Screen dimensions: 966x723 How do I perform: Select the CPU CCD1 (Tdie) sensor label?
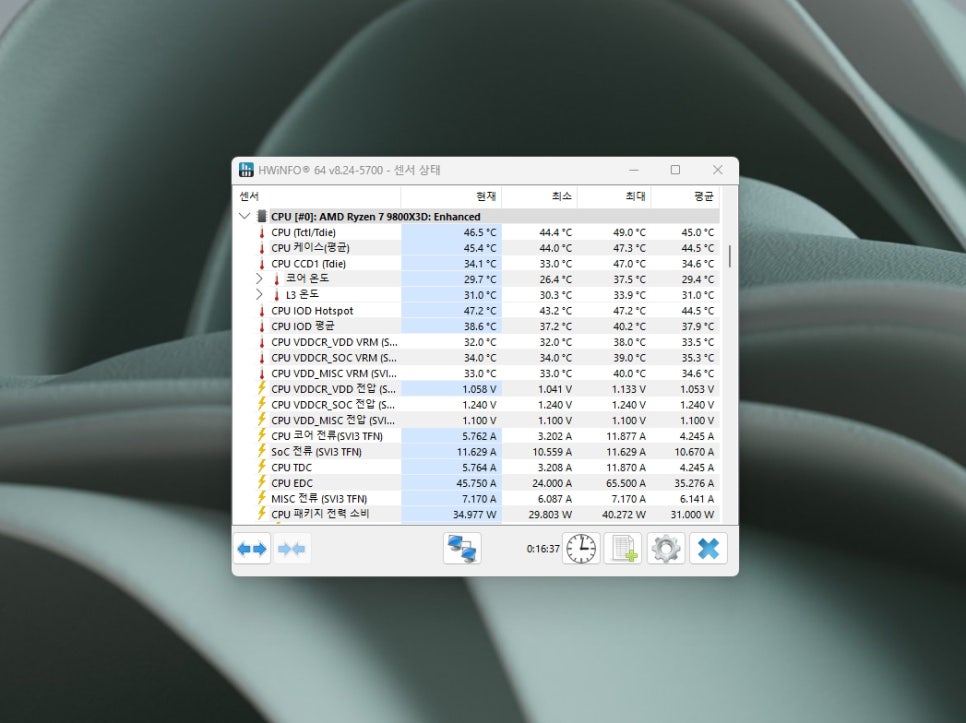309,264
